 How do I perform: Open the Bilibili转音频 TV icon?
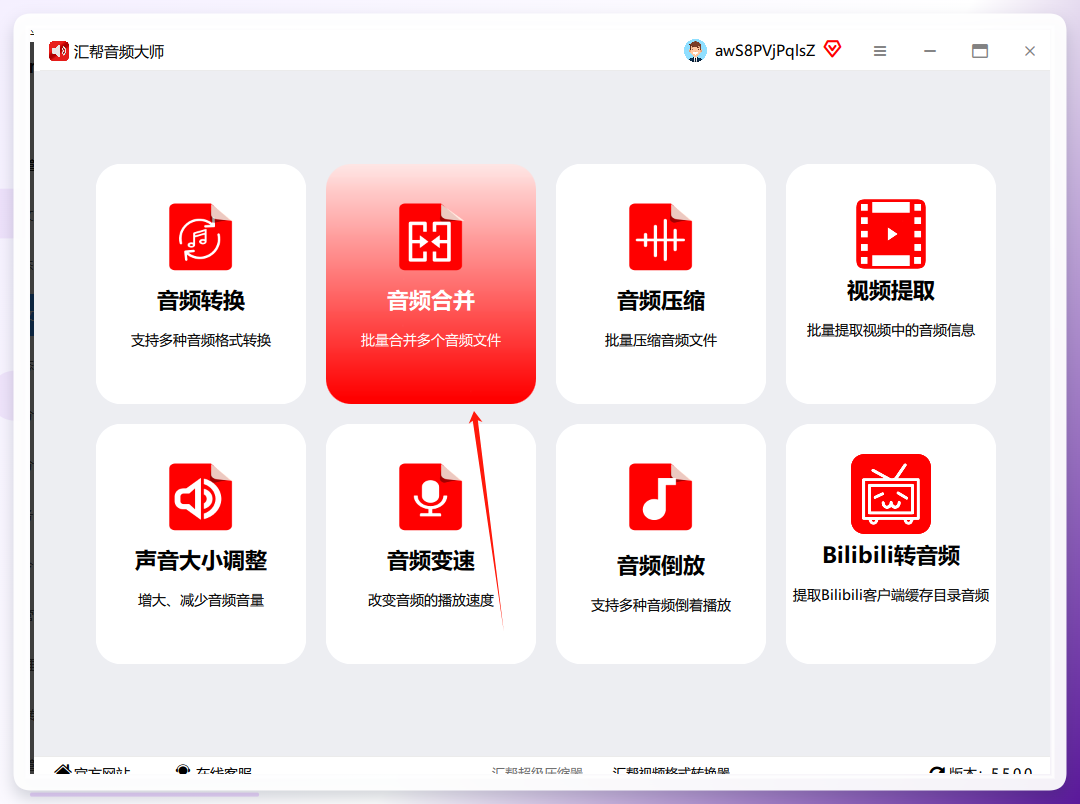tap(891, 493)
